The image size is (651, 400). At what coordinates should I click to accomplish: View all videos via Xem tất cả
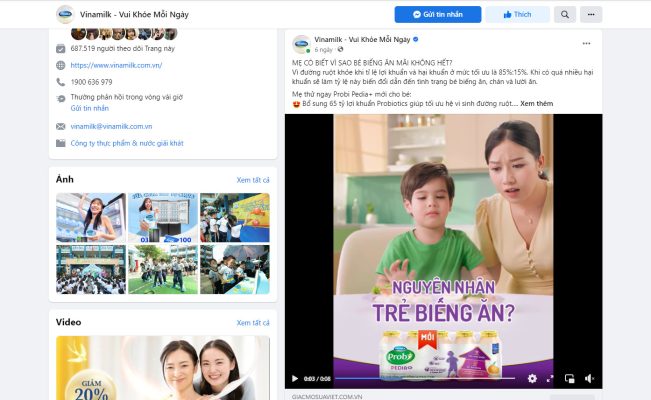click(253, 323)
